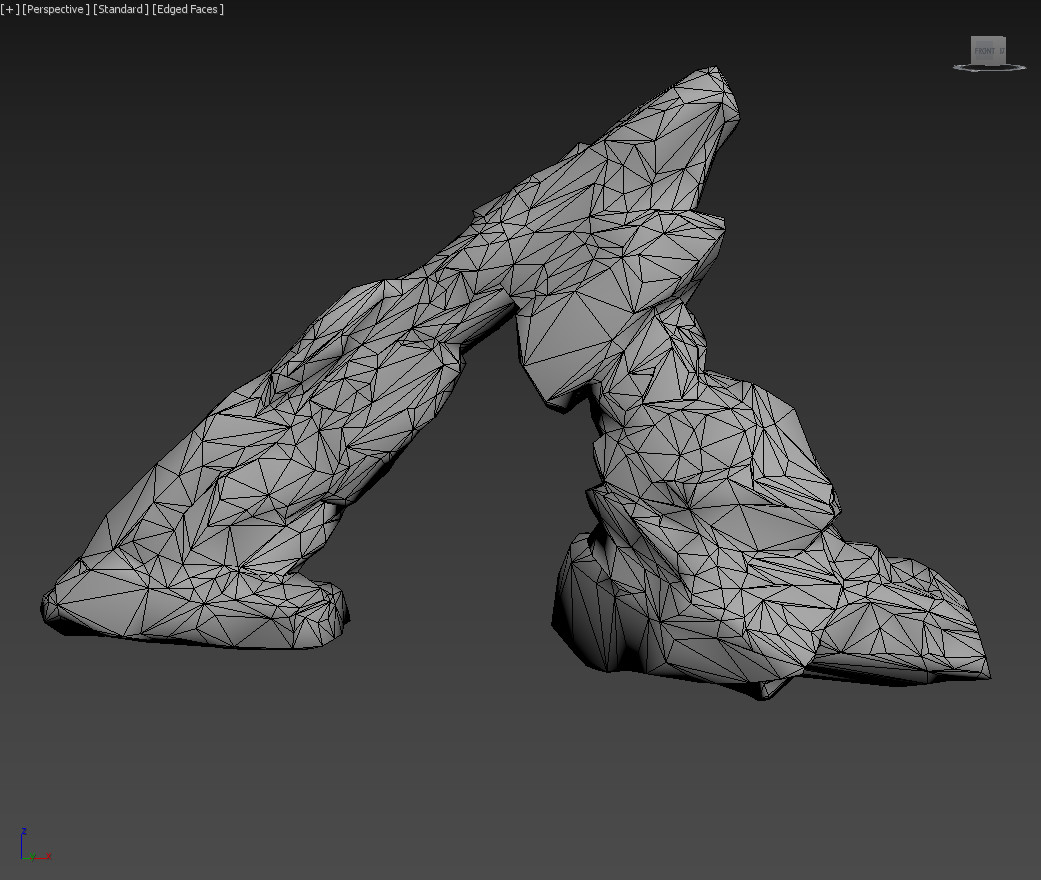The image size is (1041, 880).
Task: Click Perspective to toggle the view type
Action: pyautogui.click(x=55, y=9)
